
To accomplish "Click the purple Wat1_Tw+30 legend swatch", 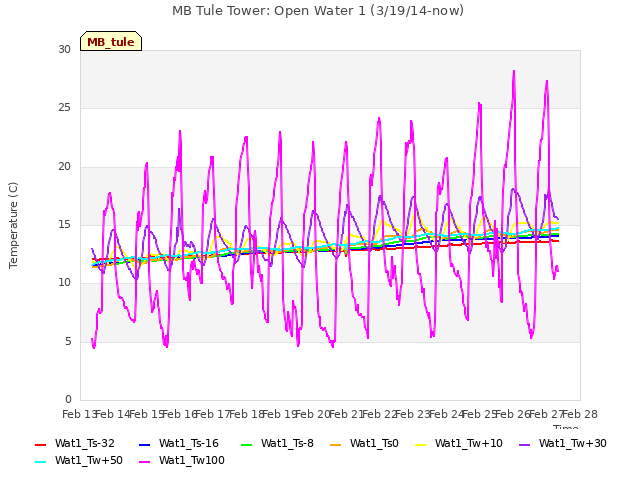I will click(524, 444).
